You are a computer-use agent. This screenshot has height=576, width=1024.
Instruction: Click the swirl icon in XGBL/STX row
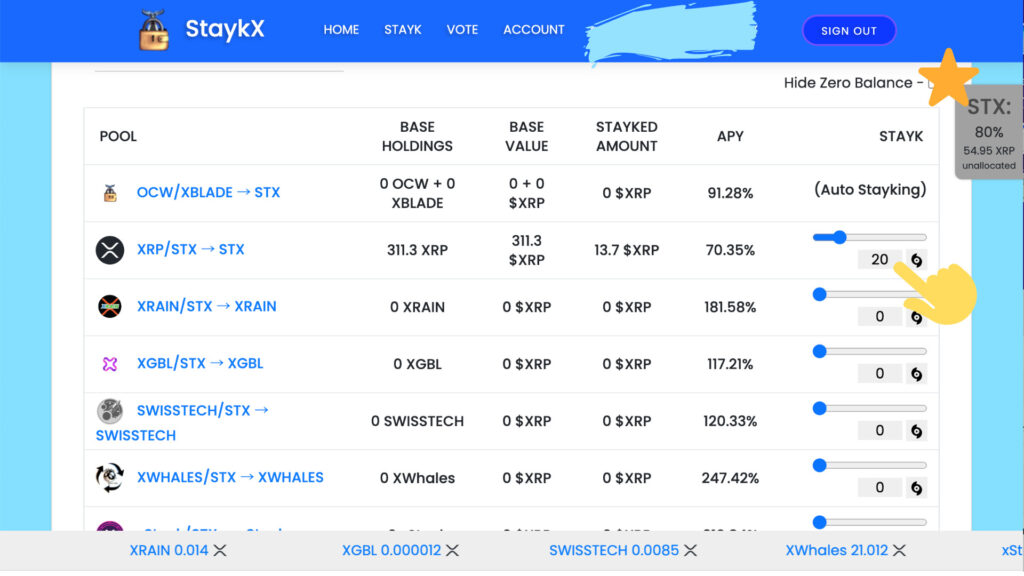[916, 374]
